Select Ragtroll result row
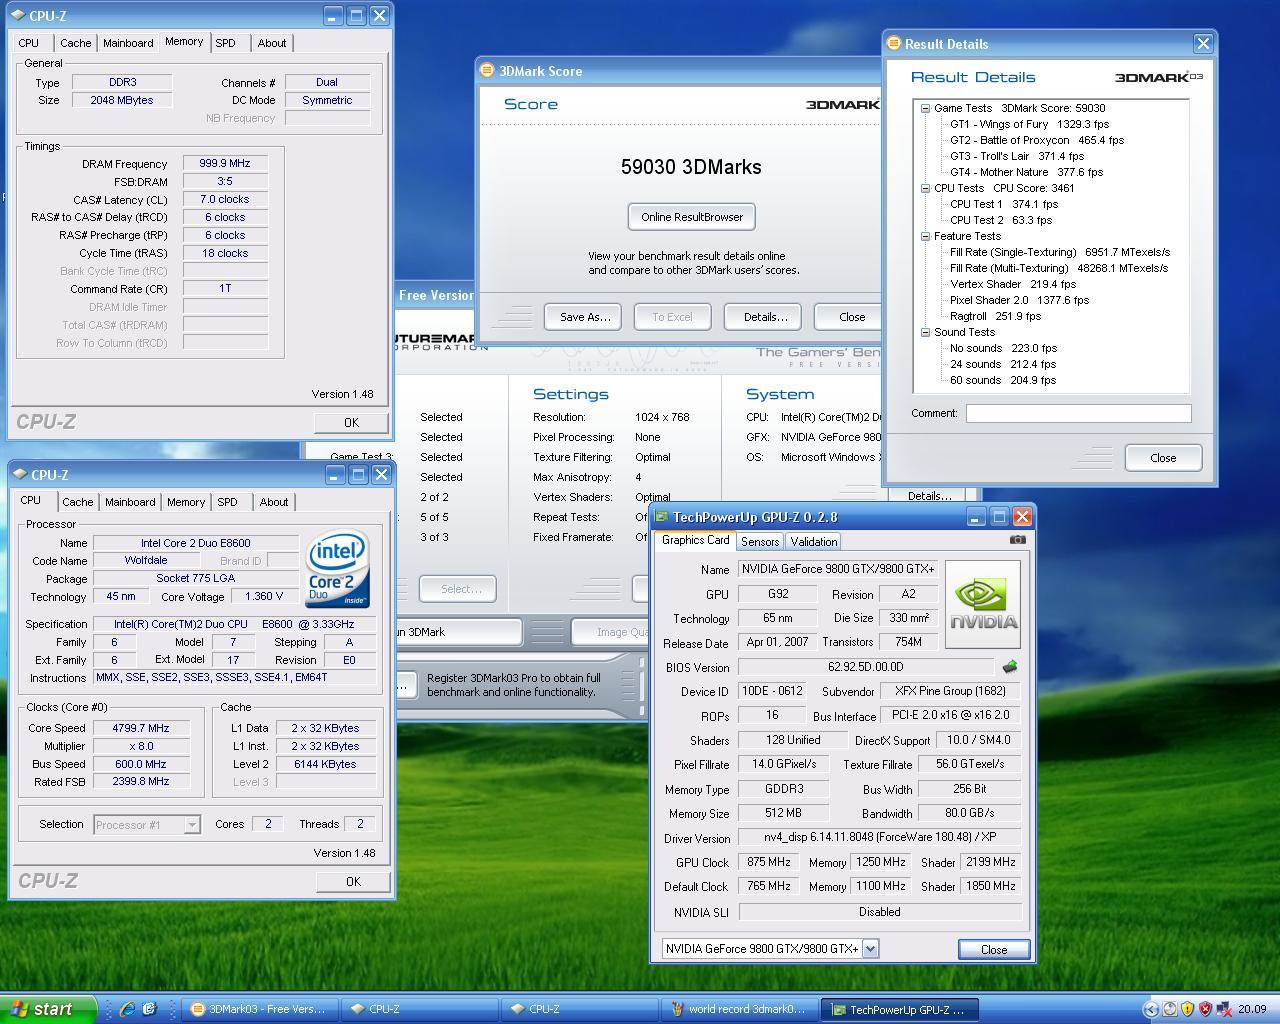This screenshot has height=1024, width=1280. [995, 316]
